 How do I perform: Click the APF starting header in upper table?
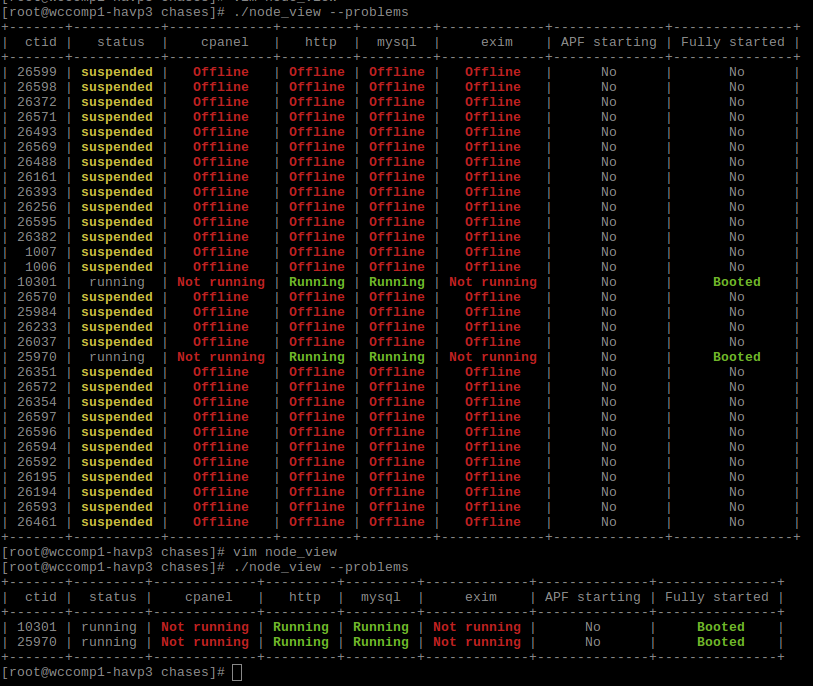[608, 42]
